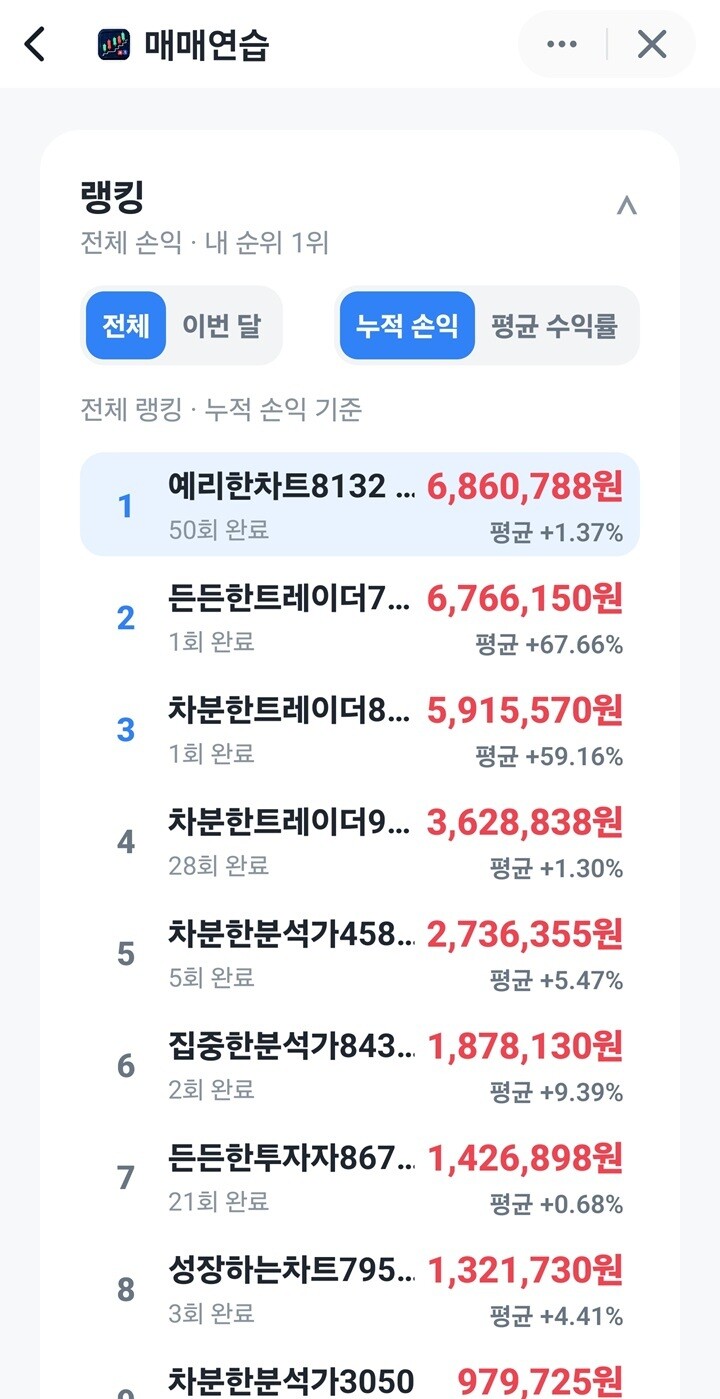The image size is (720, 1399).
Task: Select rank 5 차분한분석가458 row
Action: 360,954
